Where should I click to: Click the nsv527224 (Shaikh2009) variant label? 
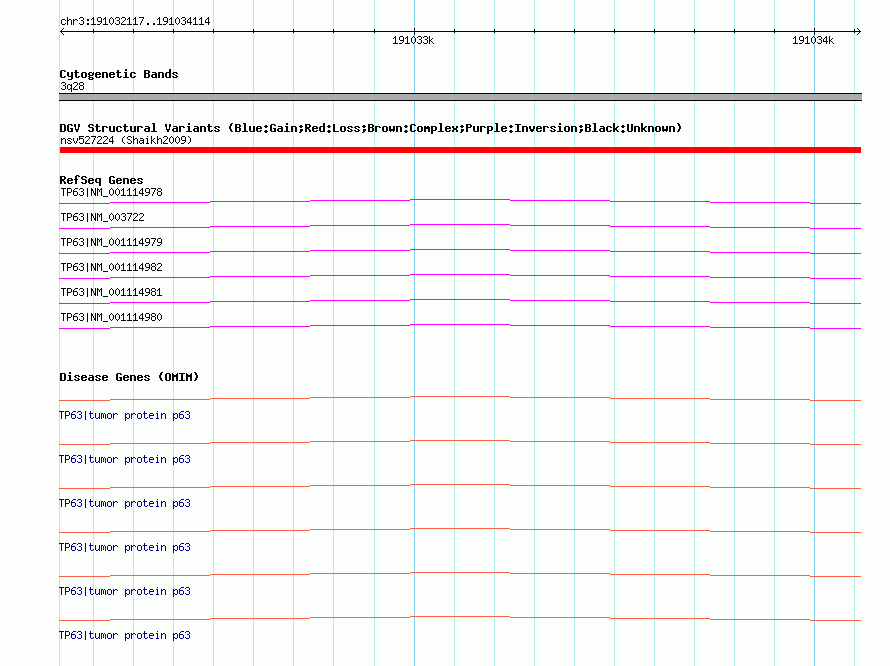(126, 140)
